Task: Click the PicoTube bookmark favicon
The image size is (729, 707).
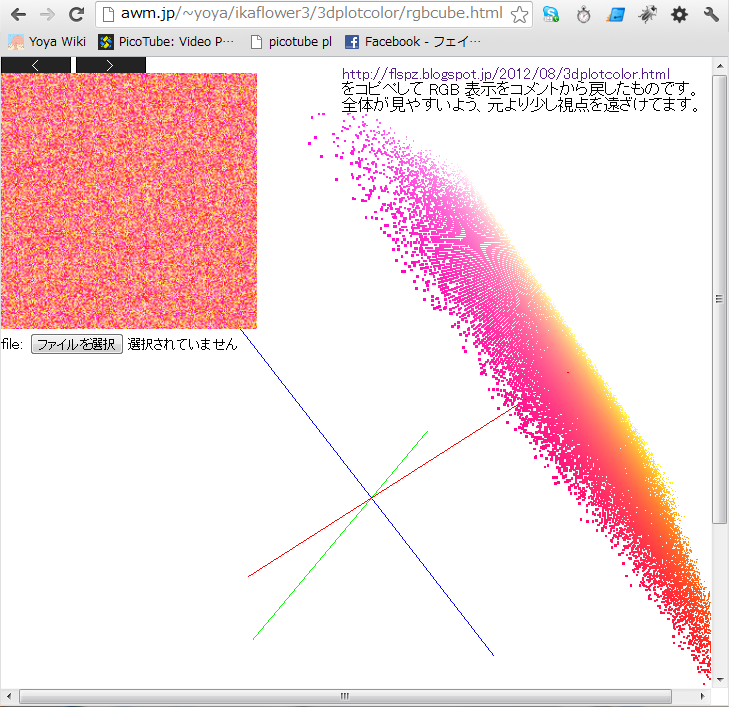Action: 106,42
